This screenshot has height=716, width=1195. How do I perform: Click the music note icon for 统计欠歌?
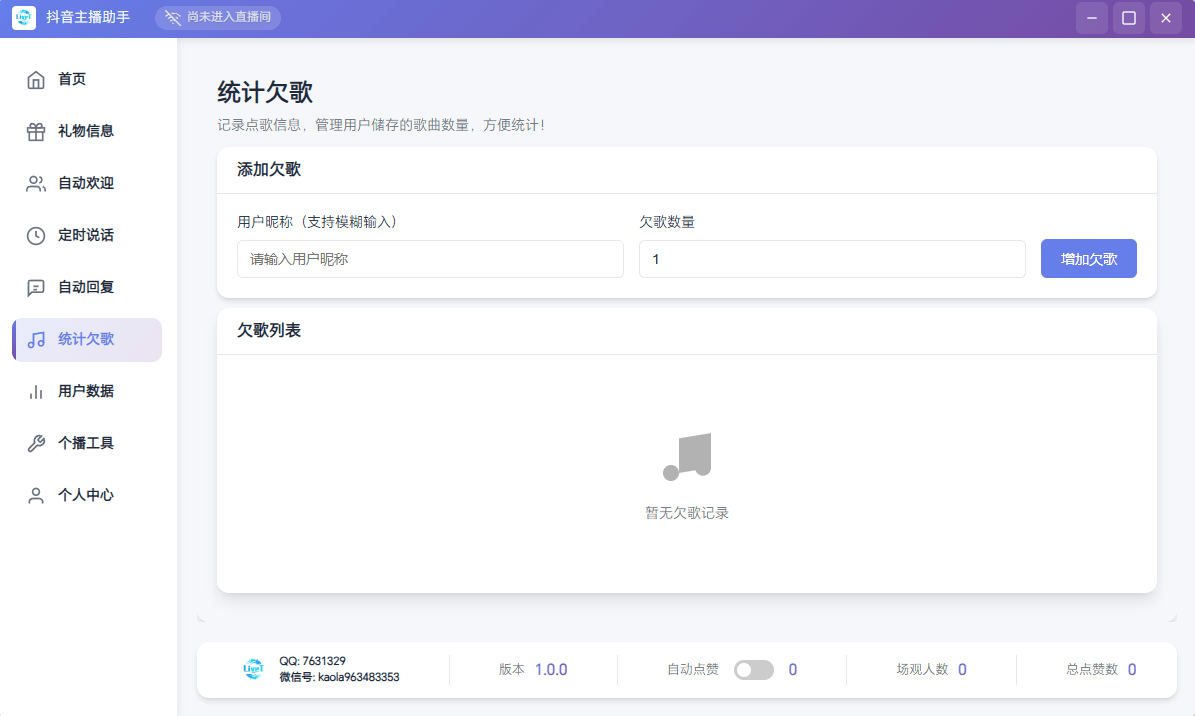pyautogui.click(x=36, y=339)
